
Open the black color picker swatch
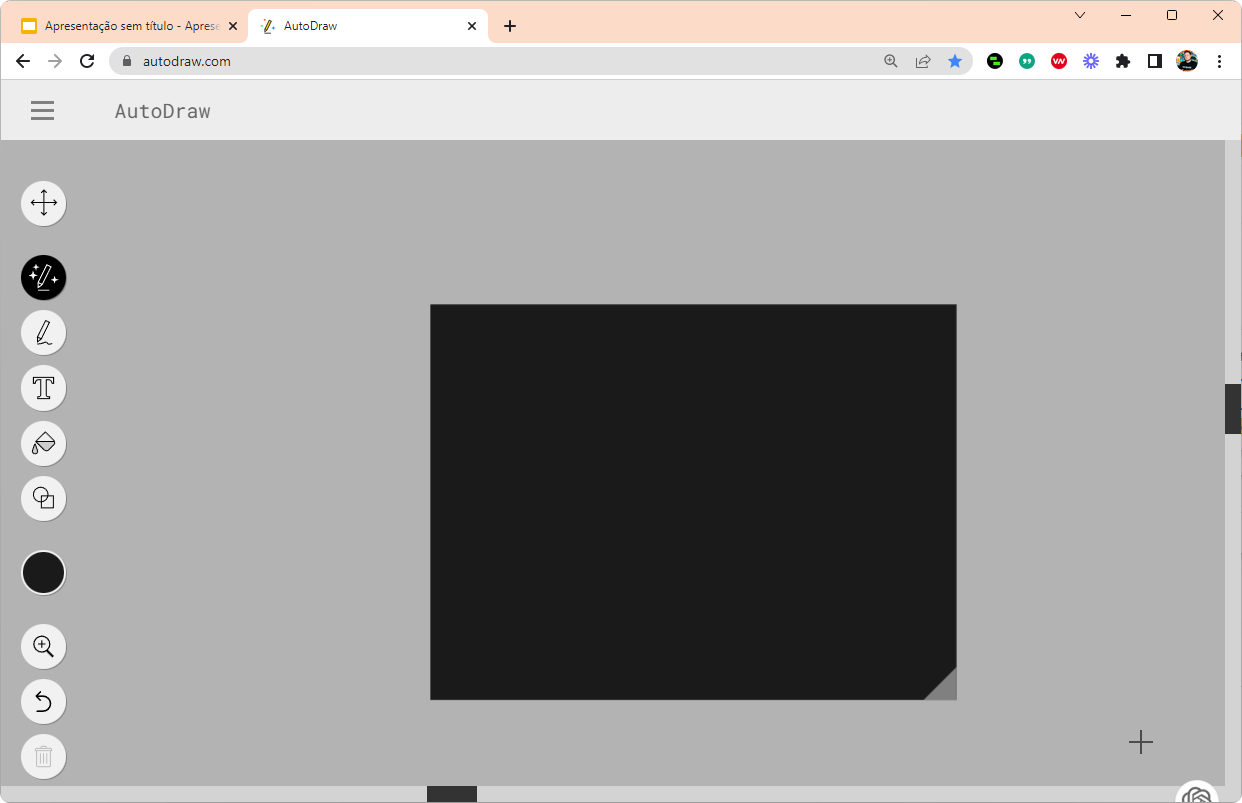(44, 573)
